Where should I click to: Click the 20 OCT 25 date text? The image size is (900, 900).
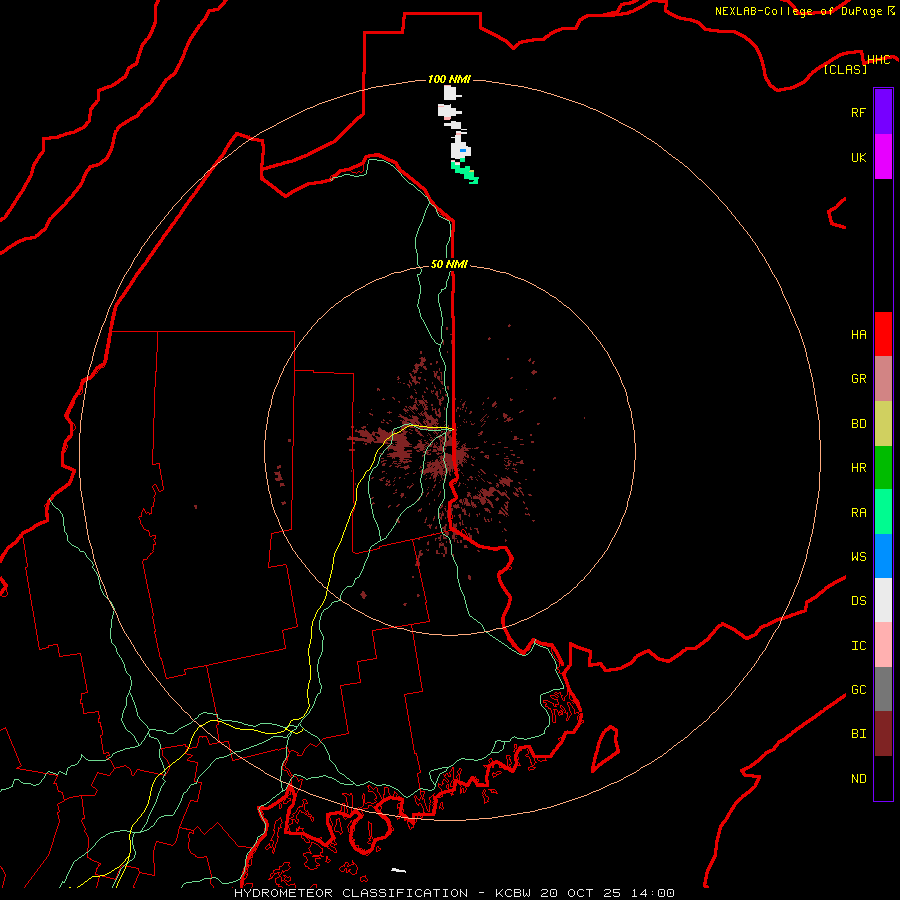[581, 893]
